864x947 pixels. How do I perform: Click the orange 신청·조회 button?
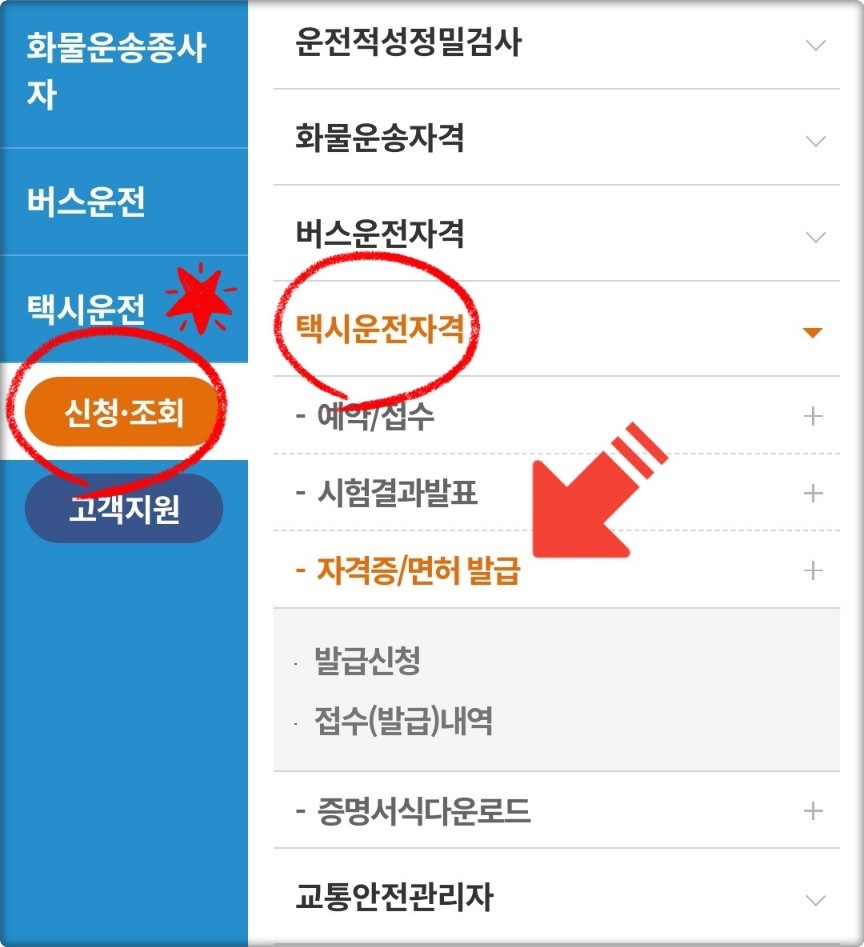[x=123, y=412]
